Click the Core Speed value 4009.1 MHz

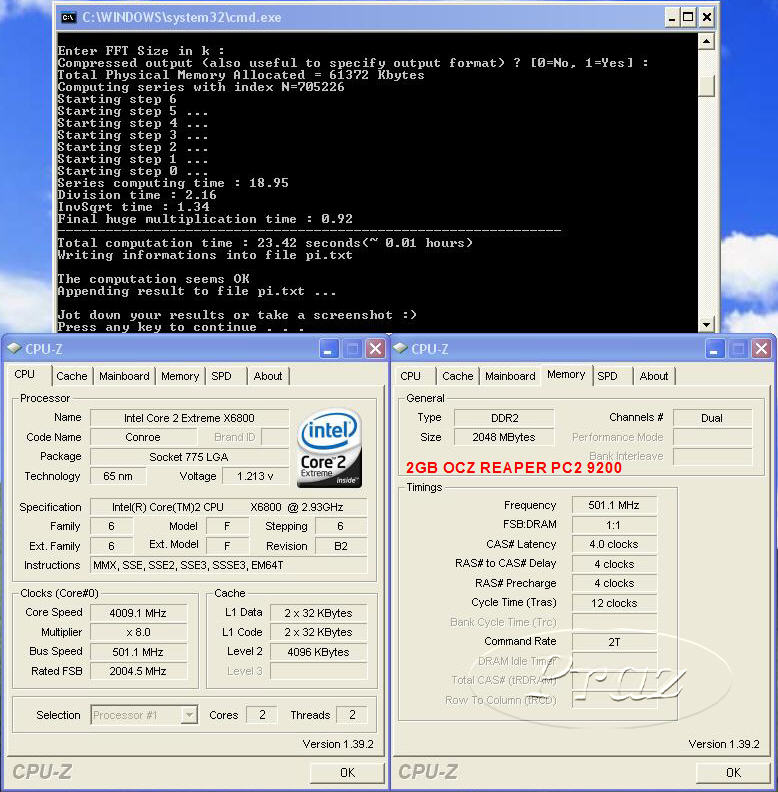click(x=138, y=613)
